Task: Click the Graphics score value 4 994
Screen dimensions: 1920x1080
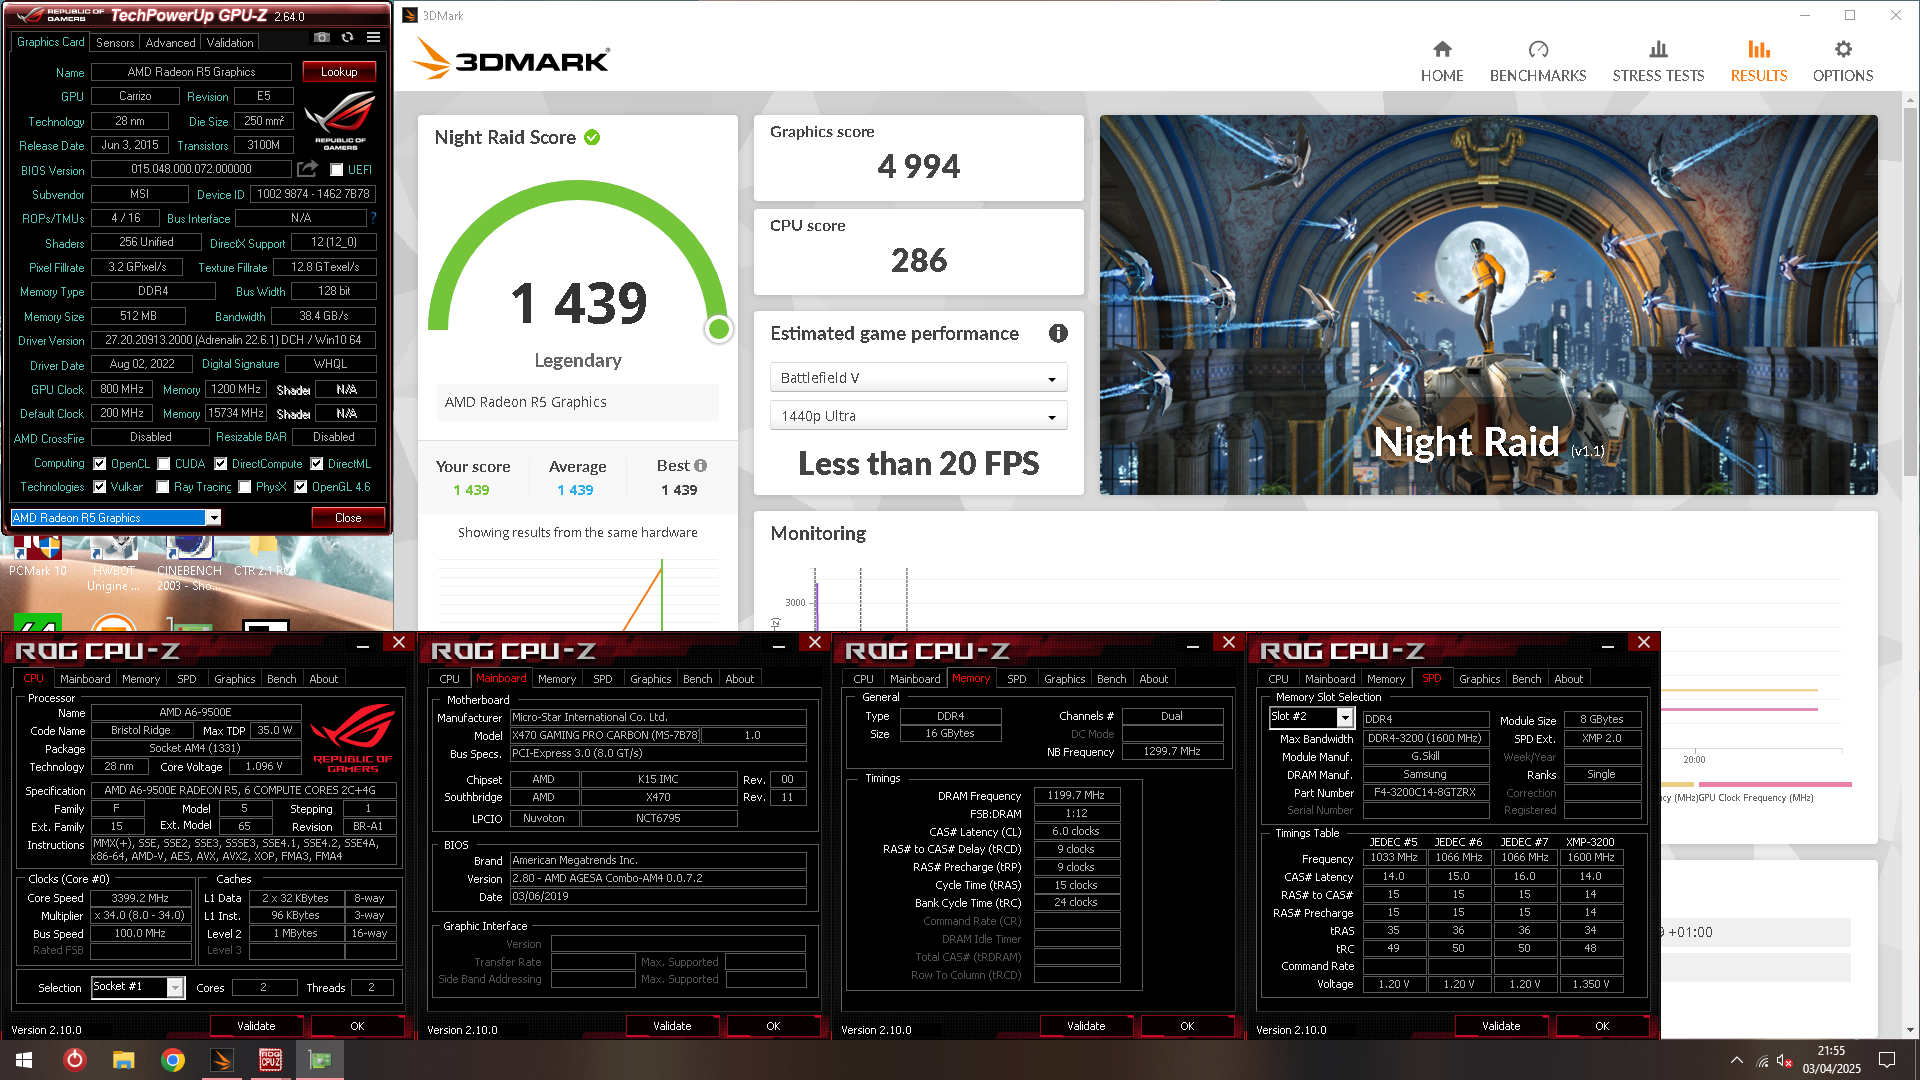Action: point(918,166)
